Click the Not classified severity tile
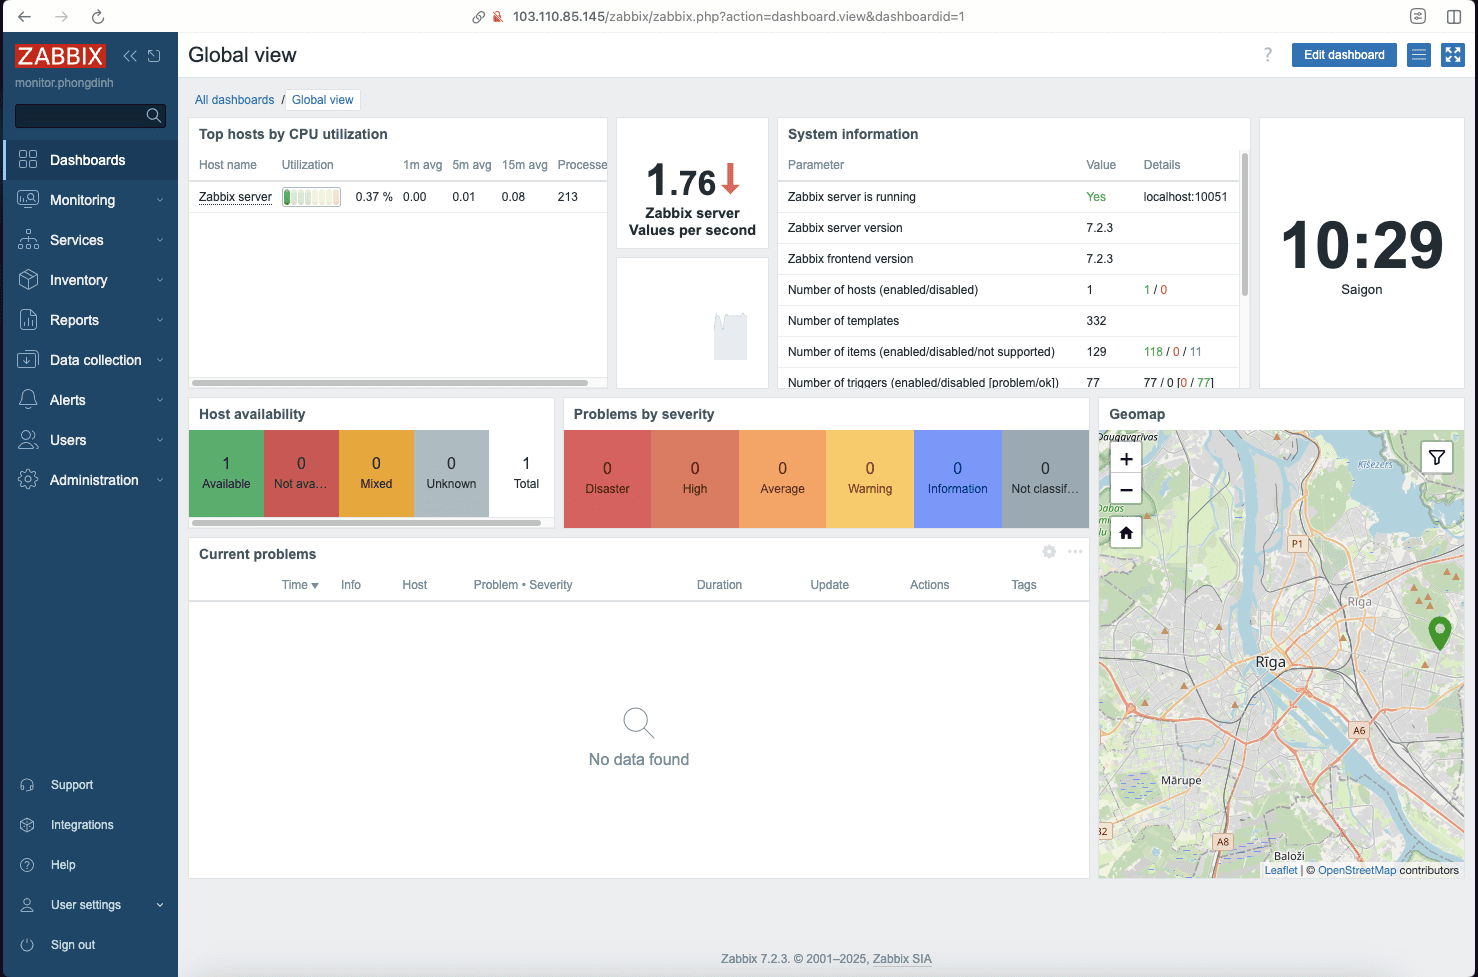Viewport: 1478px width, 977px height. [1045, 479]
